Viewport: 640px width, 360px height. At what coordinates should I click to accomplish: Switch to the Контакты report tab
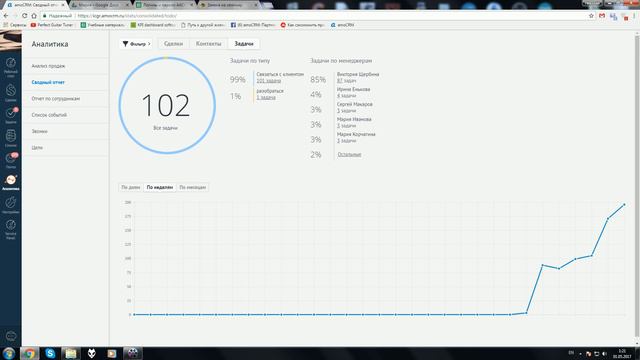[209, 44]
